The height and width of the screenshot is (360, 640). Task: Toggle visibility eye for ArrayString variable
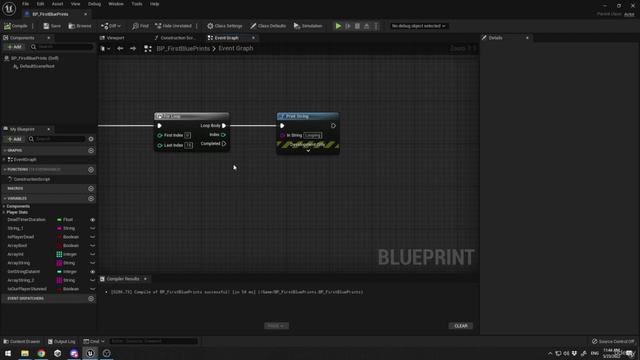pyautogui.click(x=92, y=263)
